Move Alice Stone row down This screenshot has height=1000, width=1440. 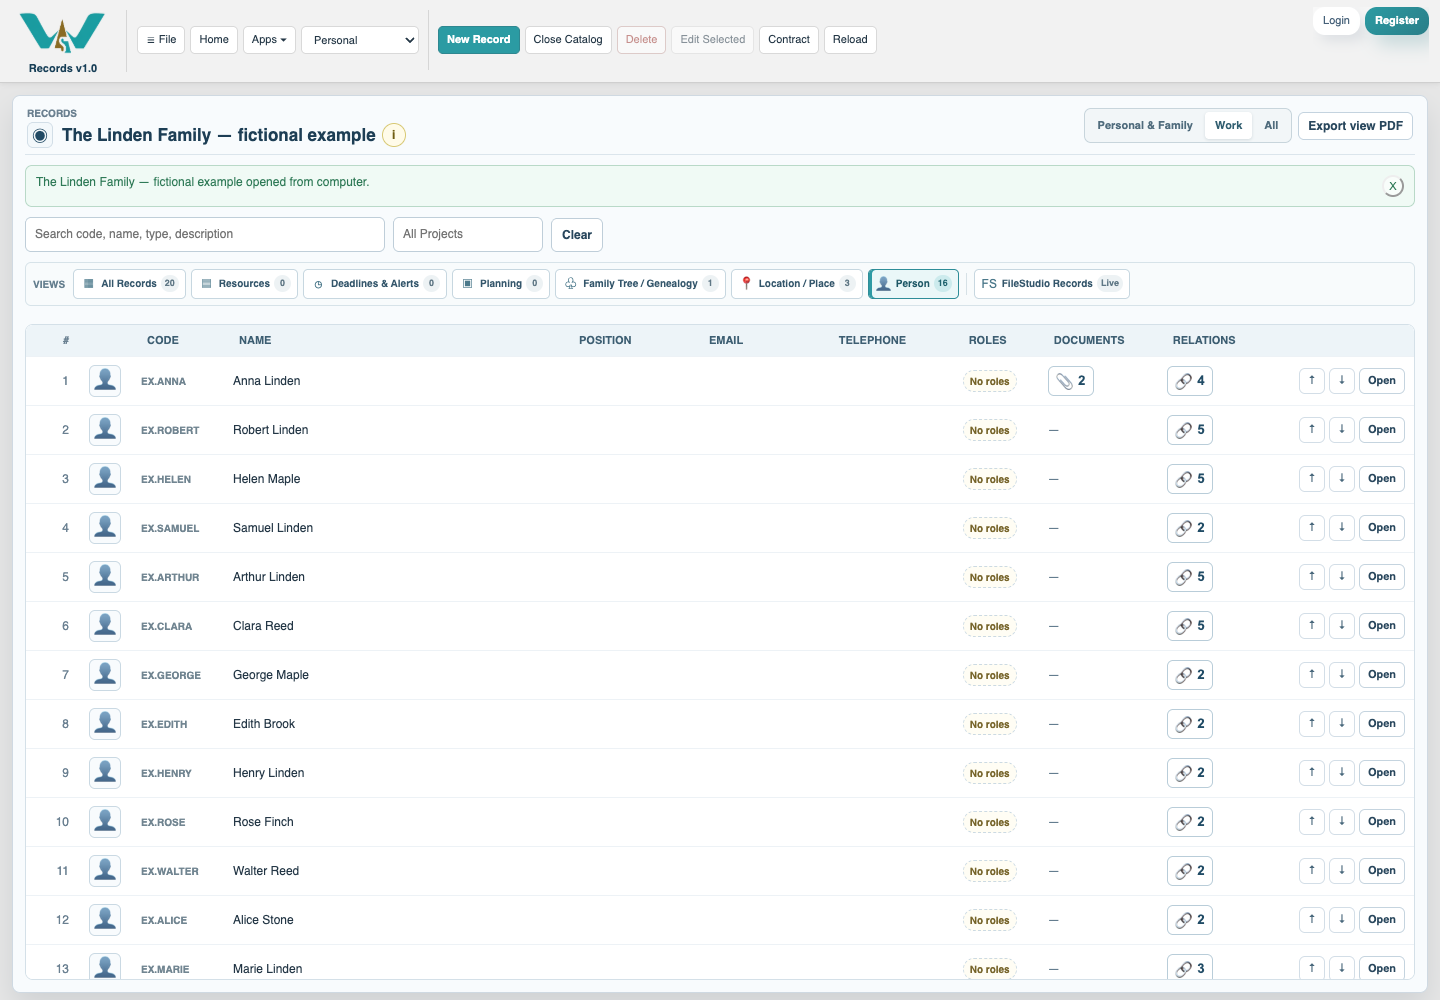pyautogui.click(x=1342, y=920)
